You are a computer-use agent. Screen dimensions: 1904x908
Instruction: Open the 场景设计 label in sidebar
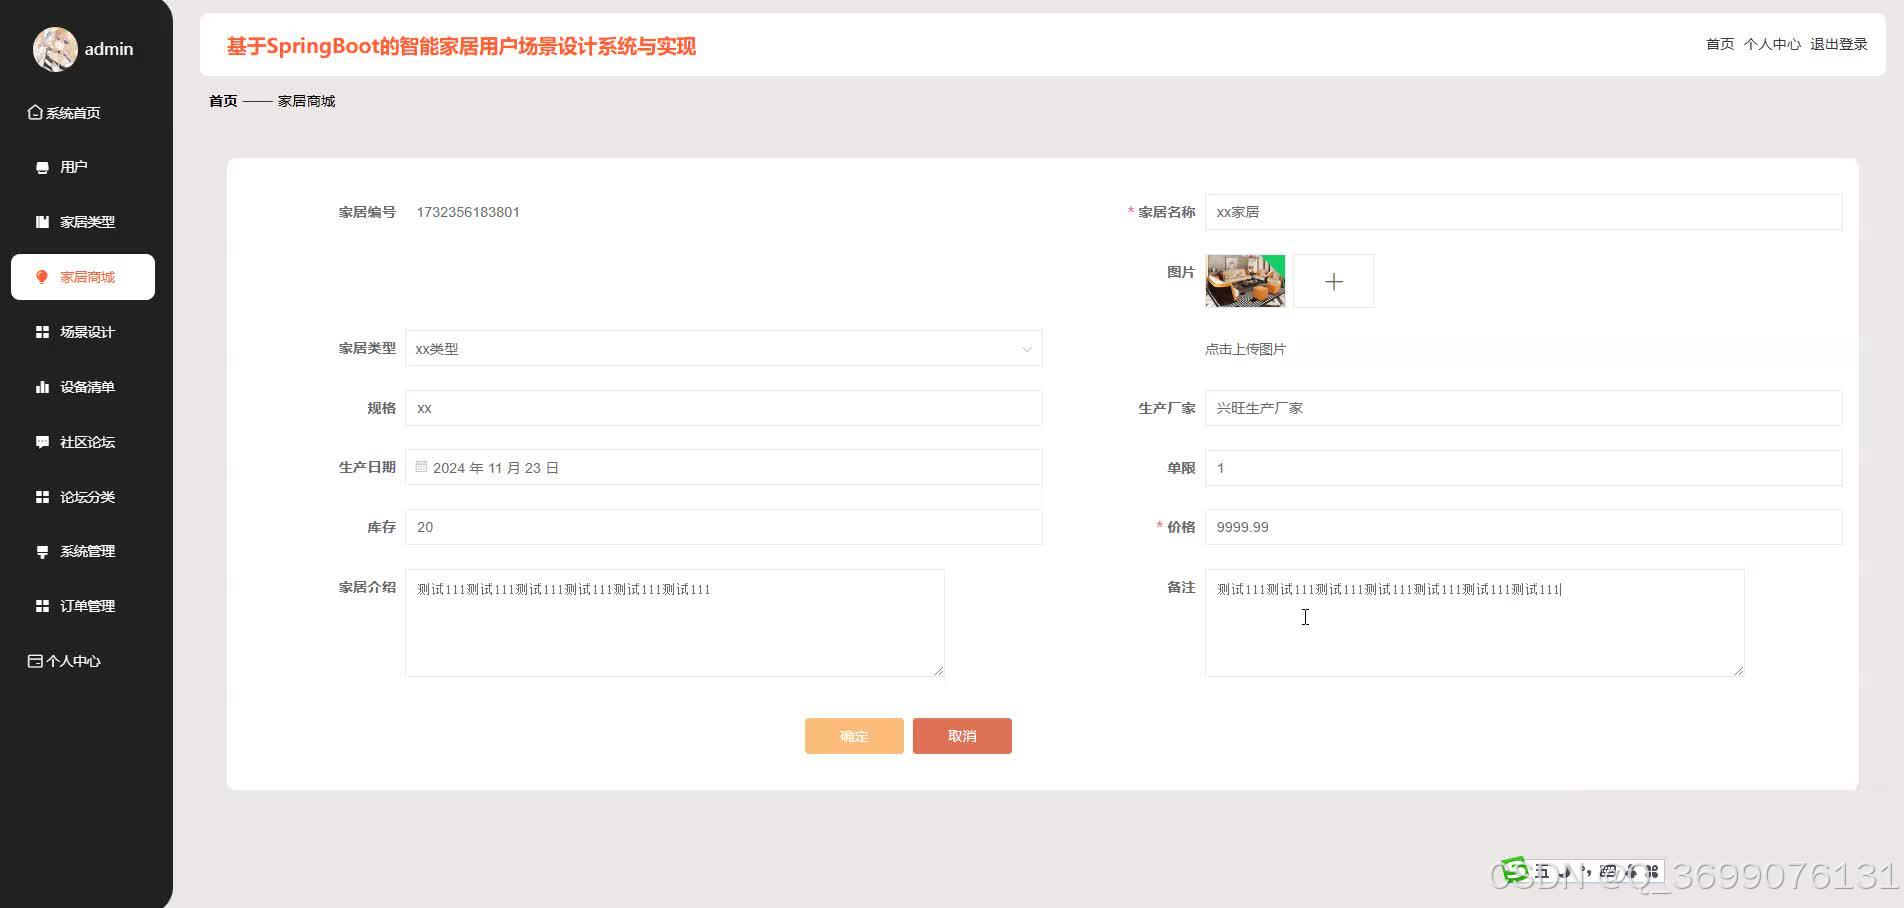tap(88, 332)
